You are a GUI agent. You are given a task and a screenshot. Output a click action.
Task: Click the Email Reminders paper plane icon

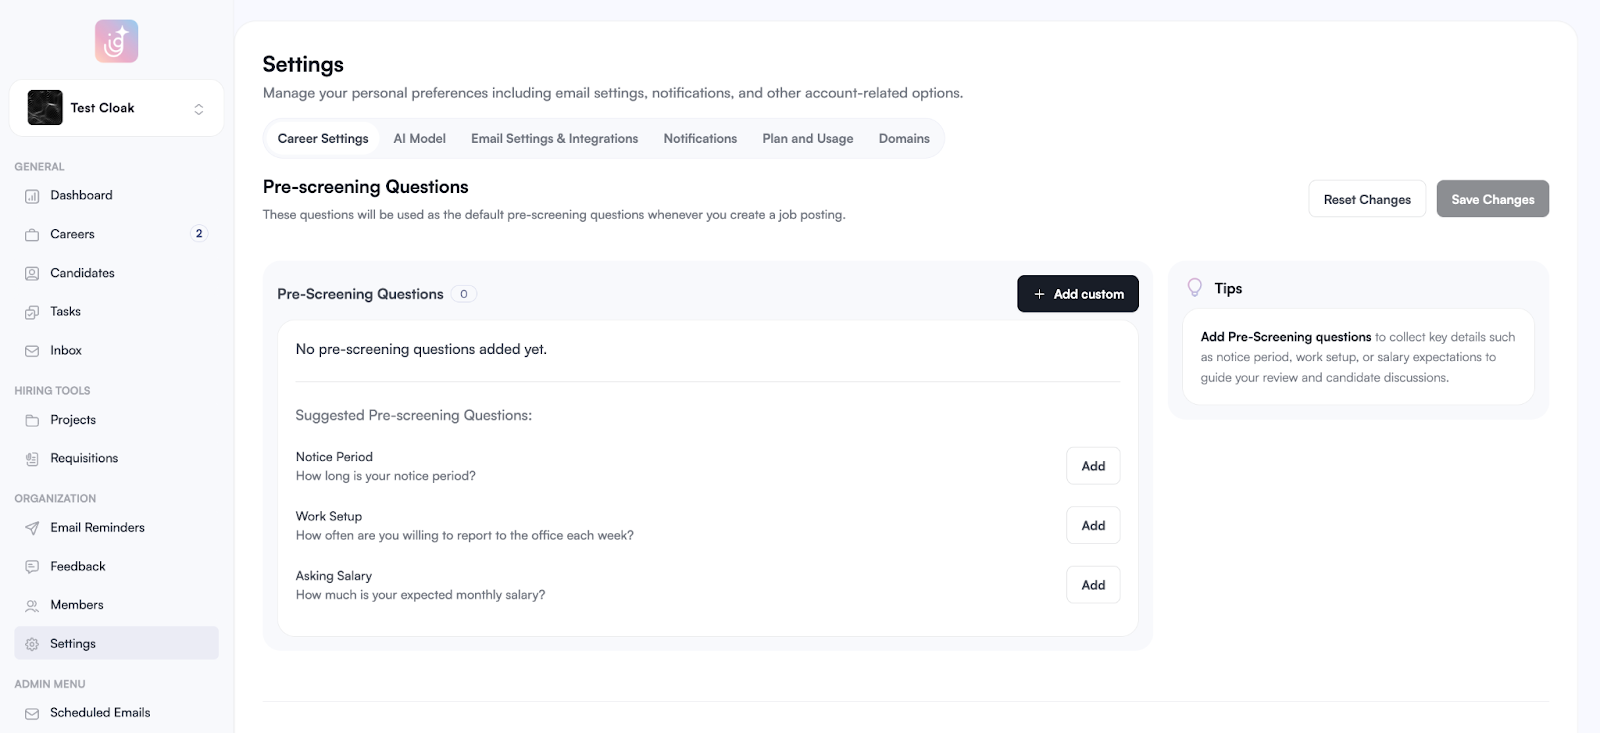tap(32, 528)
